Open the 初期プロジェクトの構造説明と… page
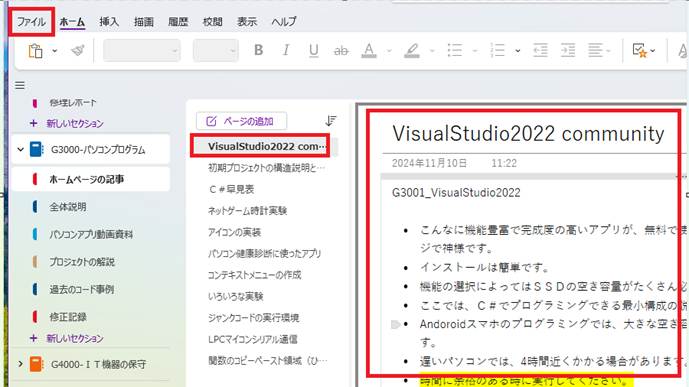Screen dimensions: 689x387 point(266,168)
